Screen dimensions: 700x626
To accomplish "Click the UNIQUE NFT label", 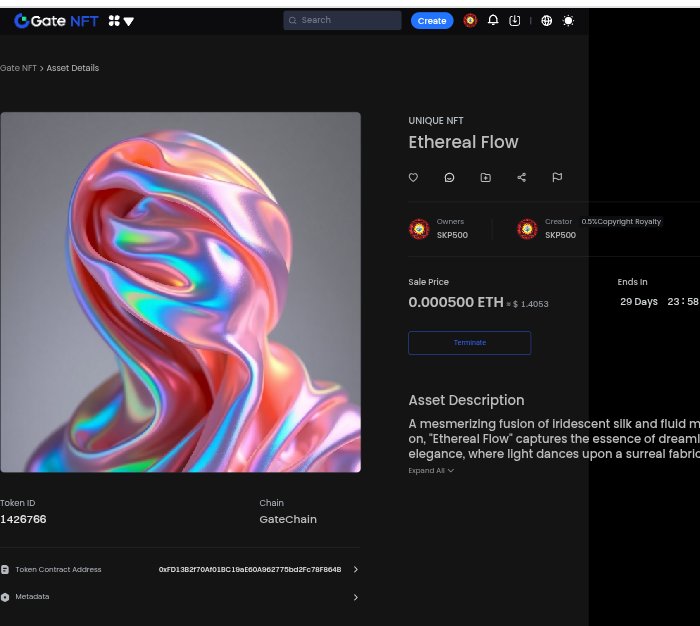I will pos(436,121).
